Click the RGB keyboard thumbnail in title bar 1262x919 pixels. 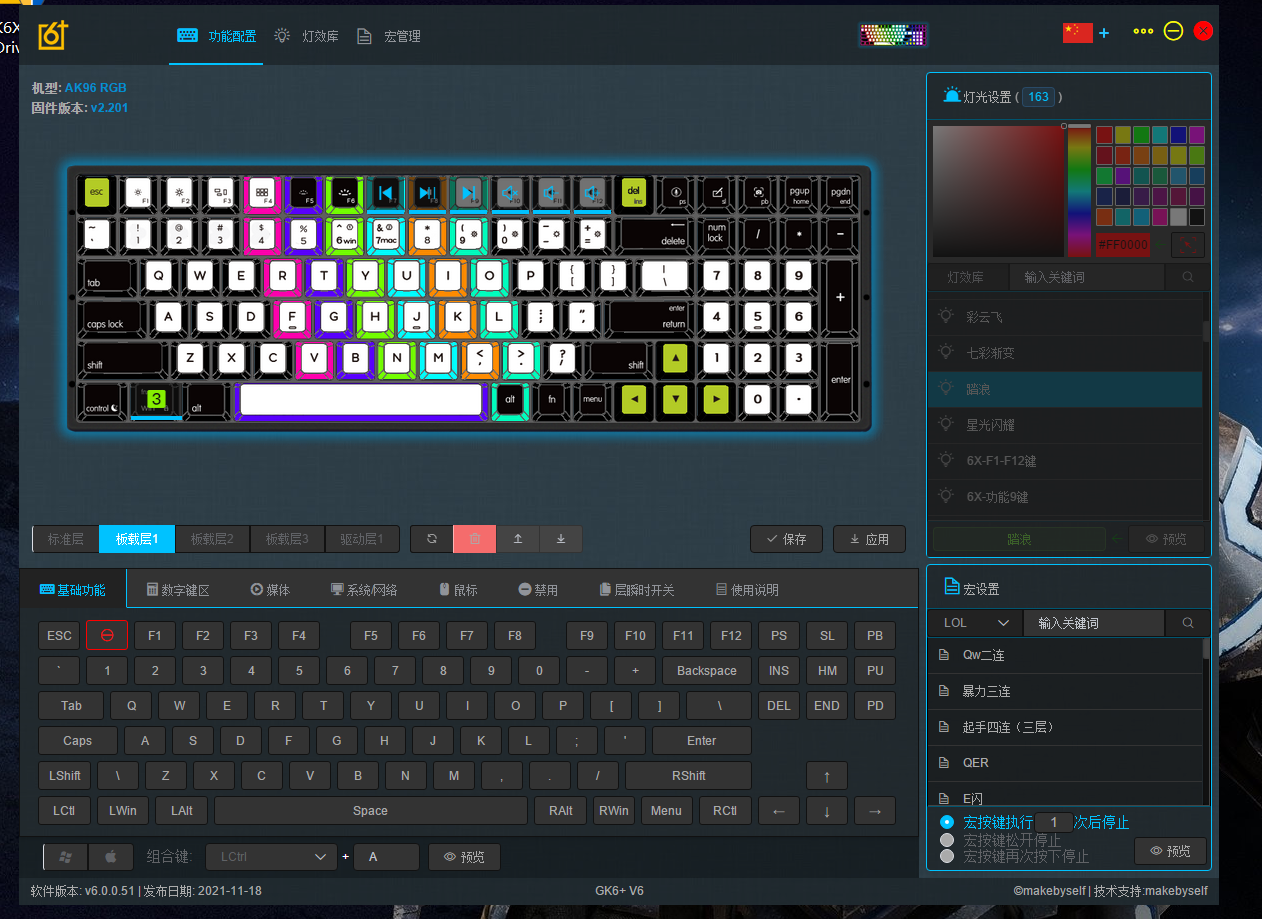click(x=894, y=35)
